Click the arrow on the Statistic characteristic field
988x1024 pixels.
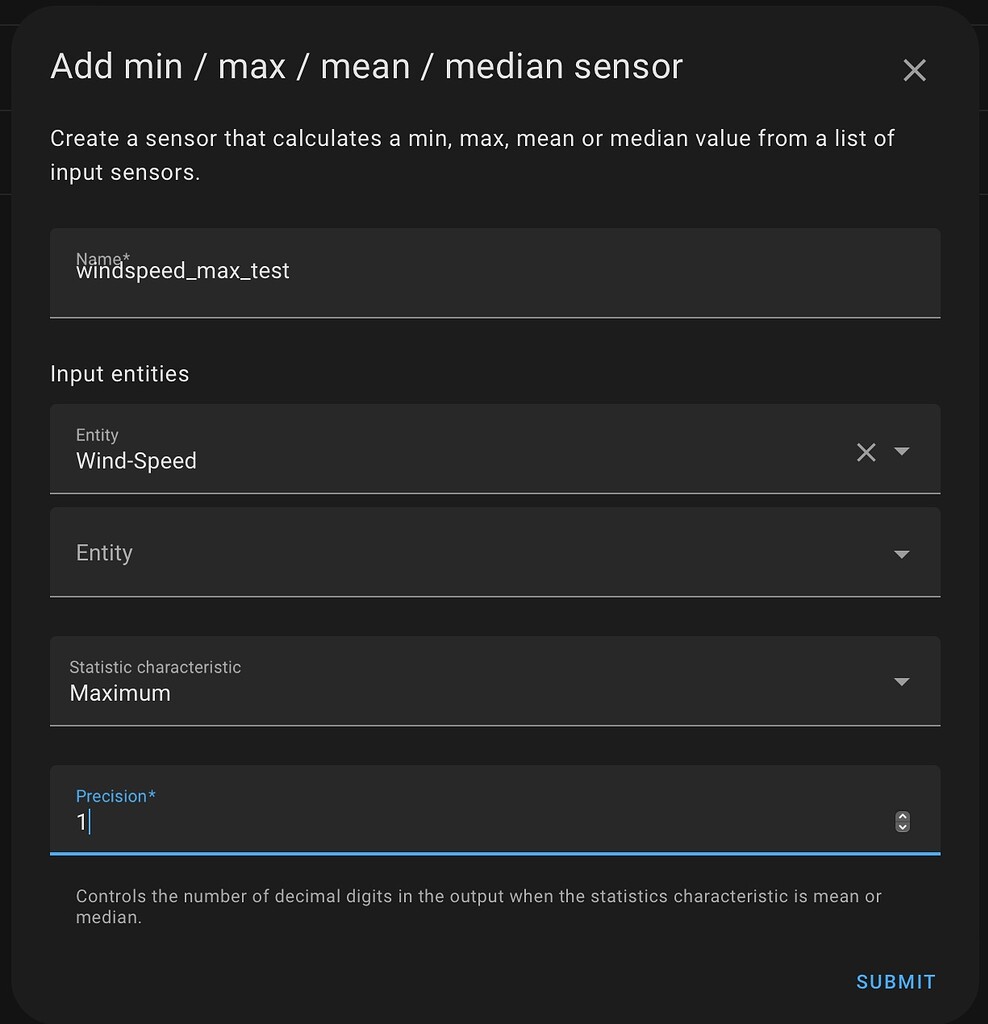902,681
